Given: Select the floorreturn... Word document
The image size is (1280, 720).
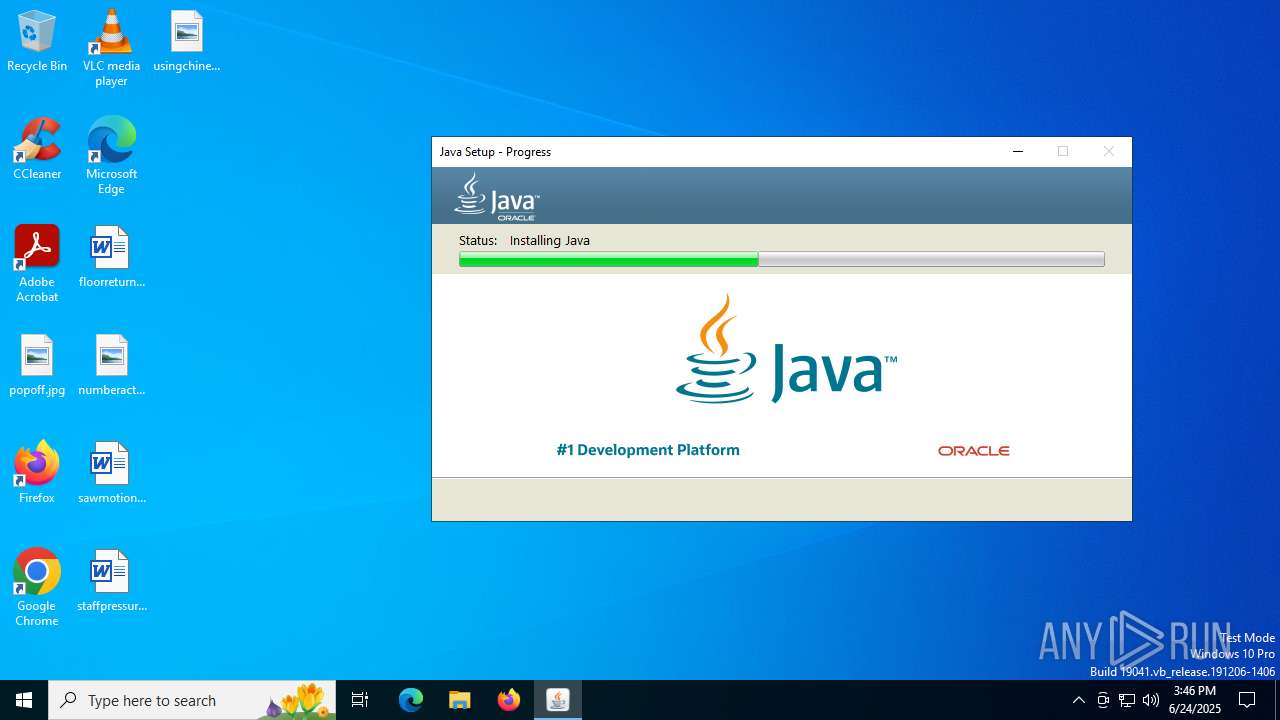Looking at the screenshot, I should click(x=111, y=258).
